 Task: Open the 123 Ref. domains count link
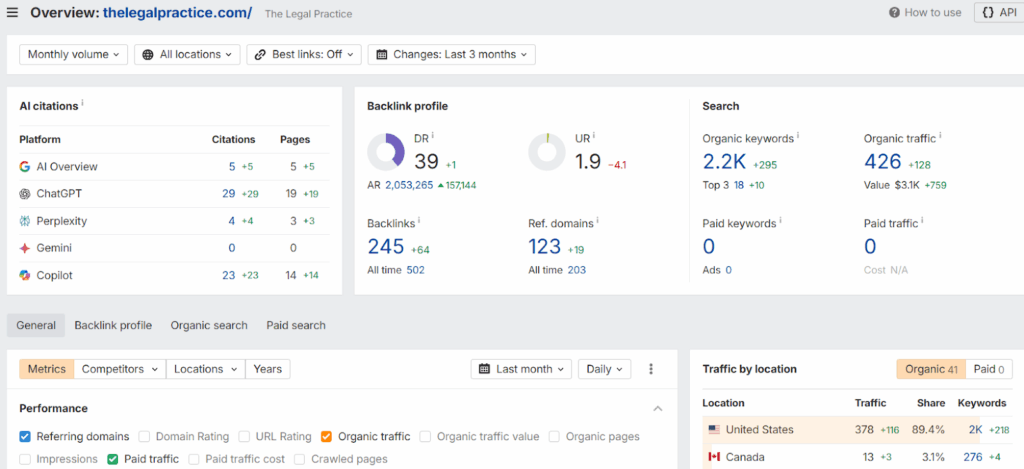(x=545, y=246)
